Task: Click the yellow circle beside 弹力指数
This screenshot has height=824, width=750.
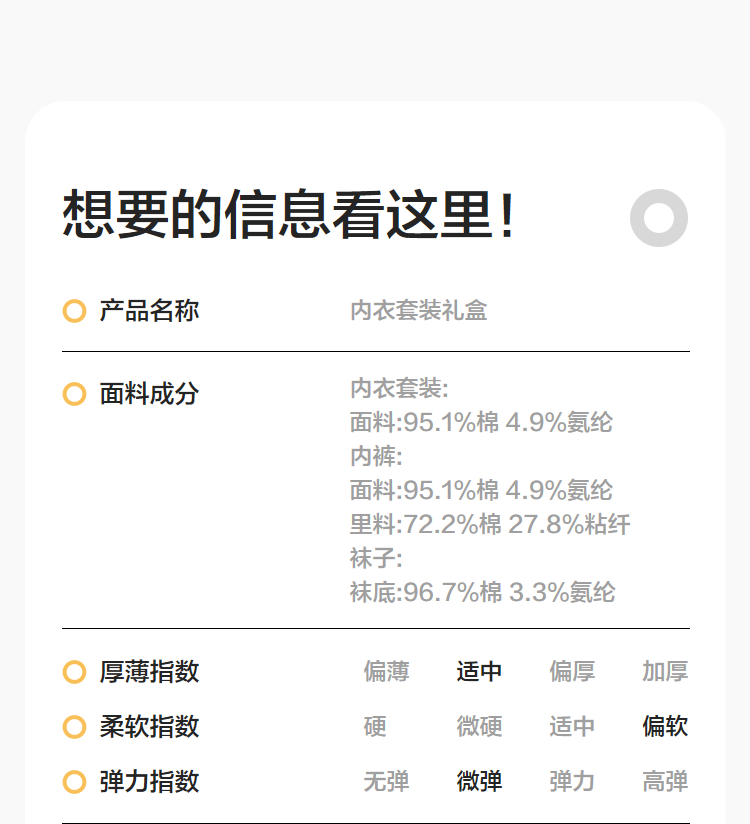Action: [x=74, y=782]
